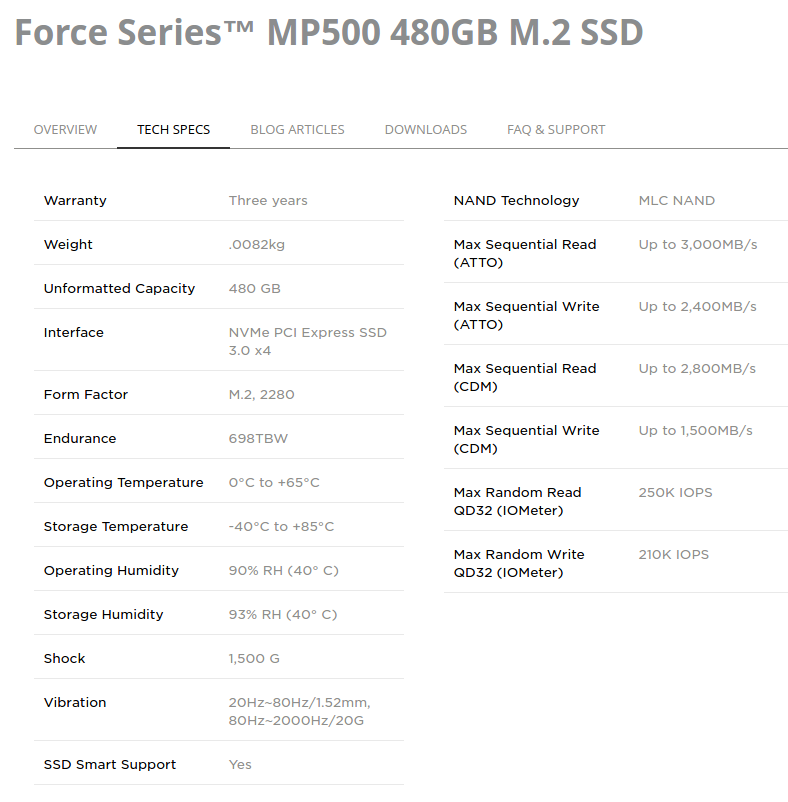Click the Operating Temperature label

pos(123,482)
